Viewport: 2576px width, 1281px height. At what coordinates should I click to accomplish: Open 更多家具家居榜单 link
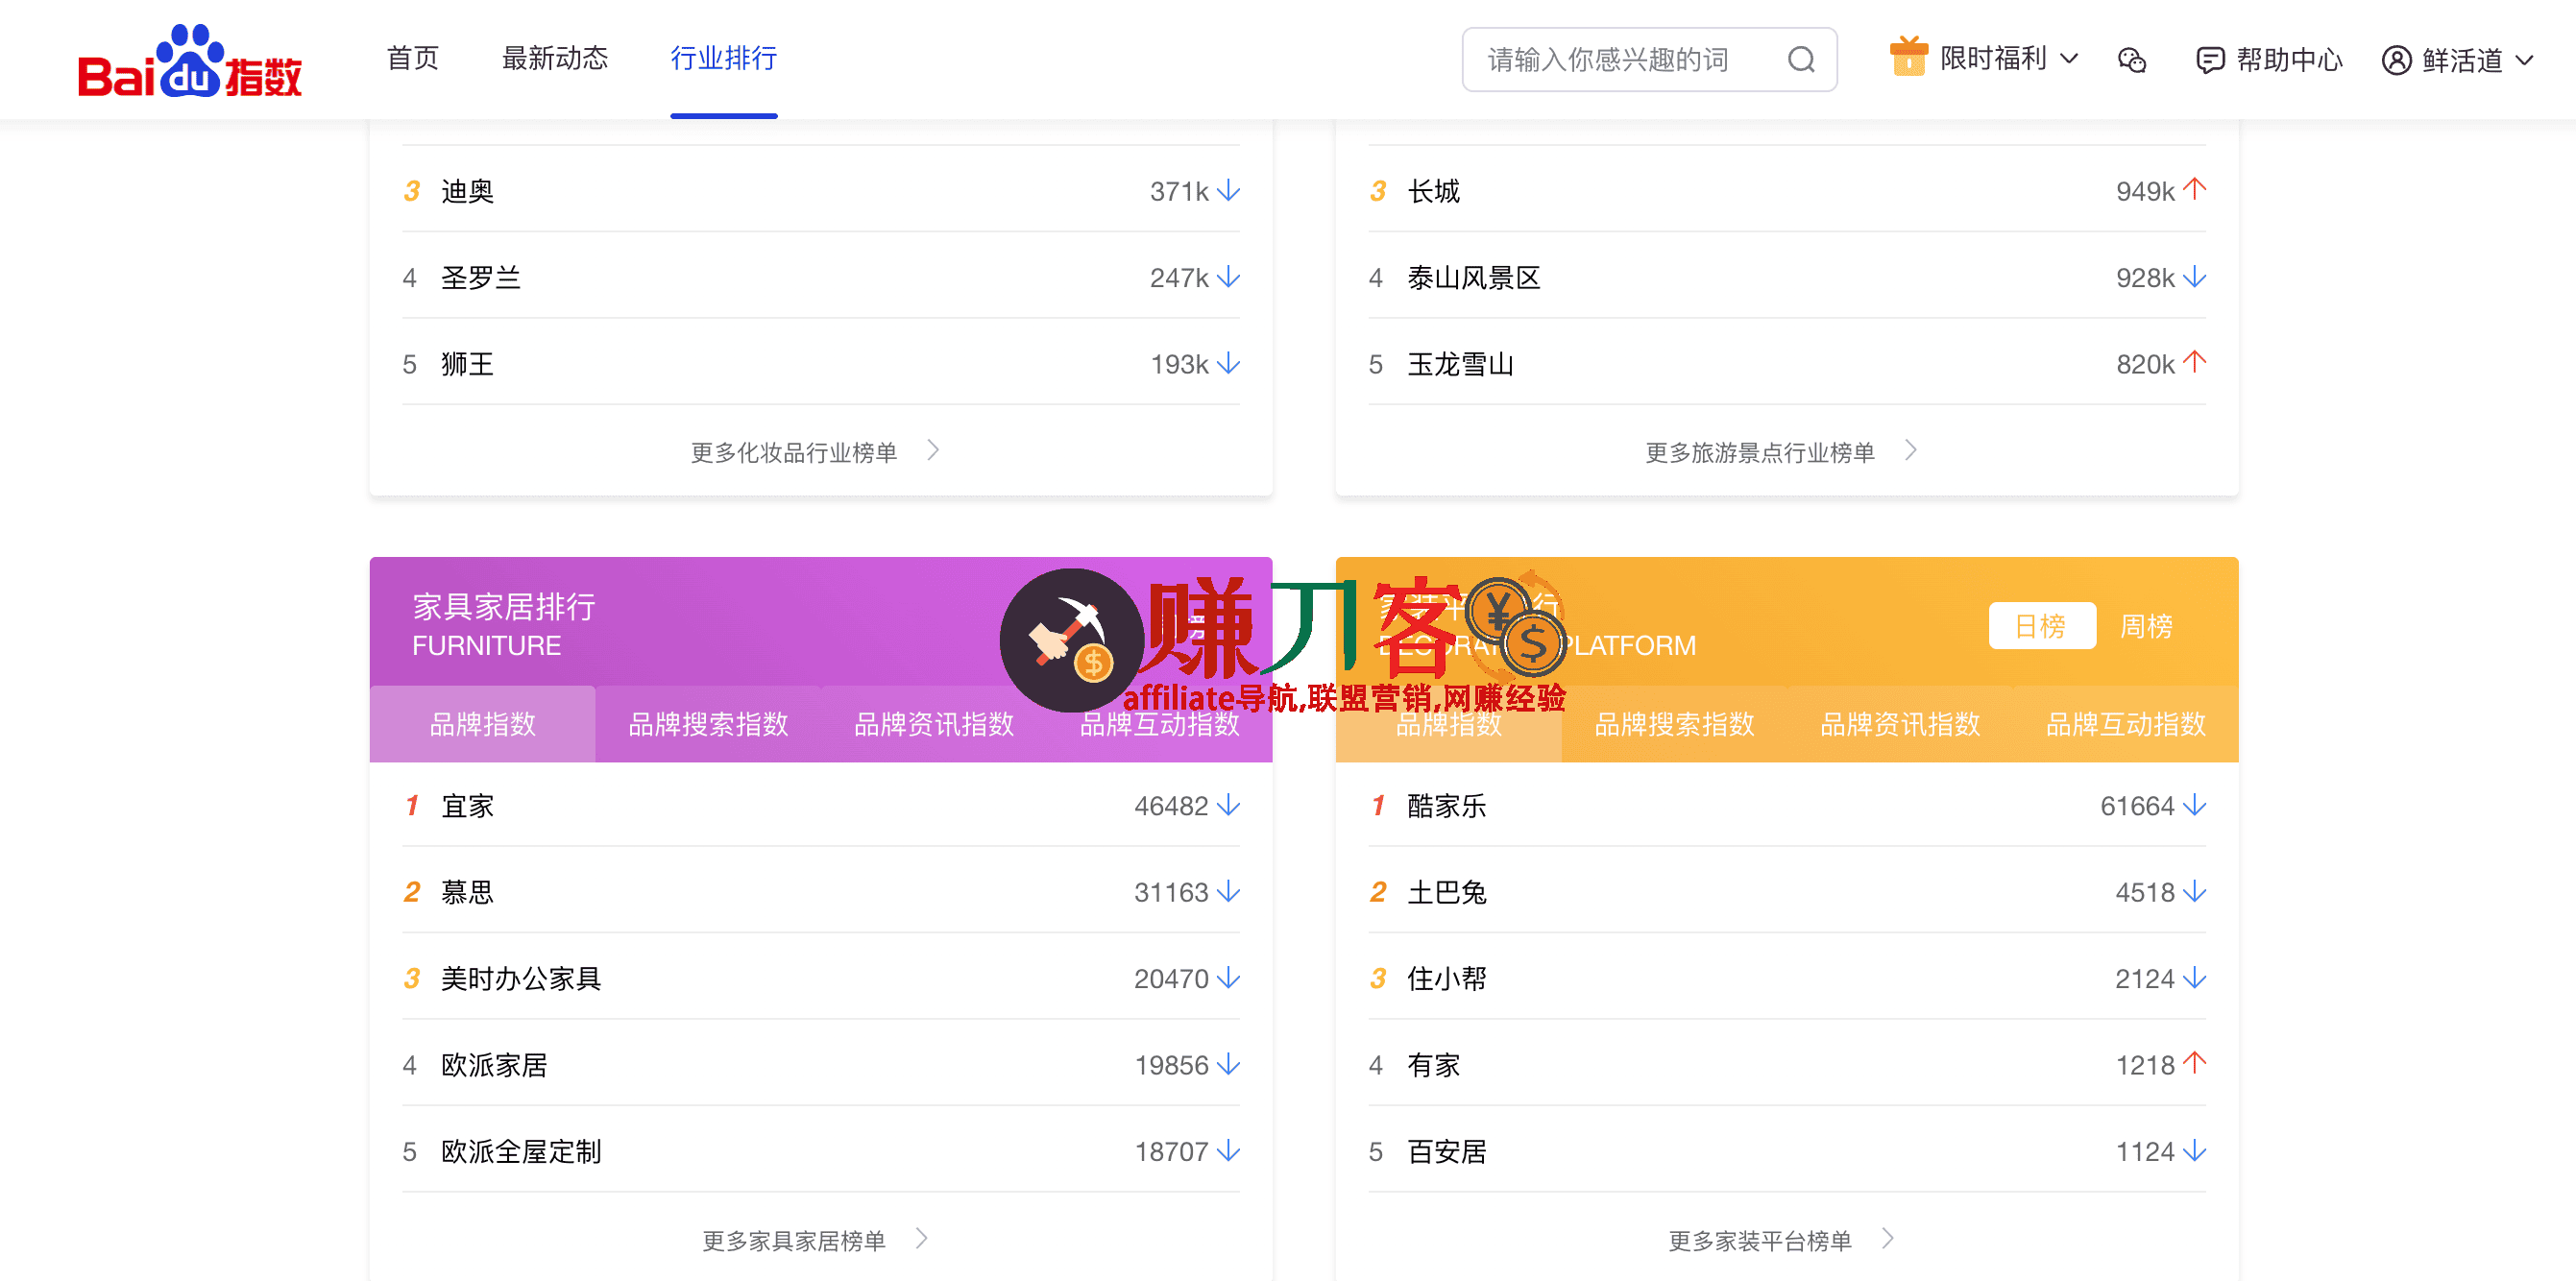(x=794, y=1241)
